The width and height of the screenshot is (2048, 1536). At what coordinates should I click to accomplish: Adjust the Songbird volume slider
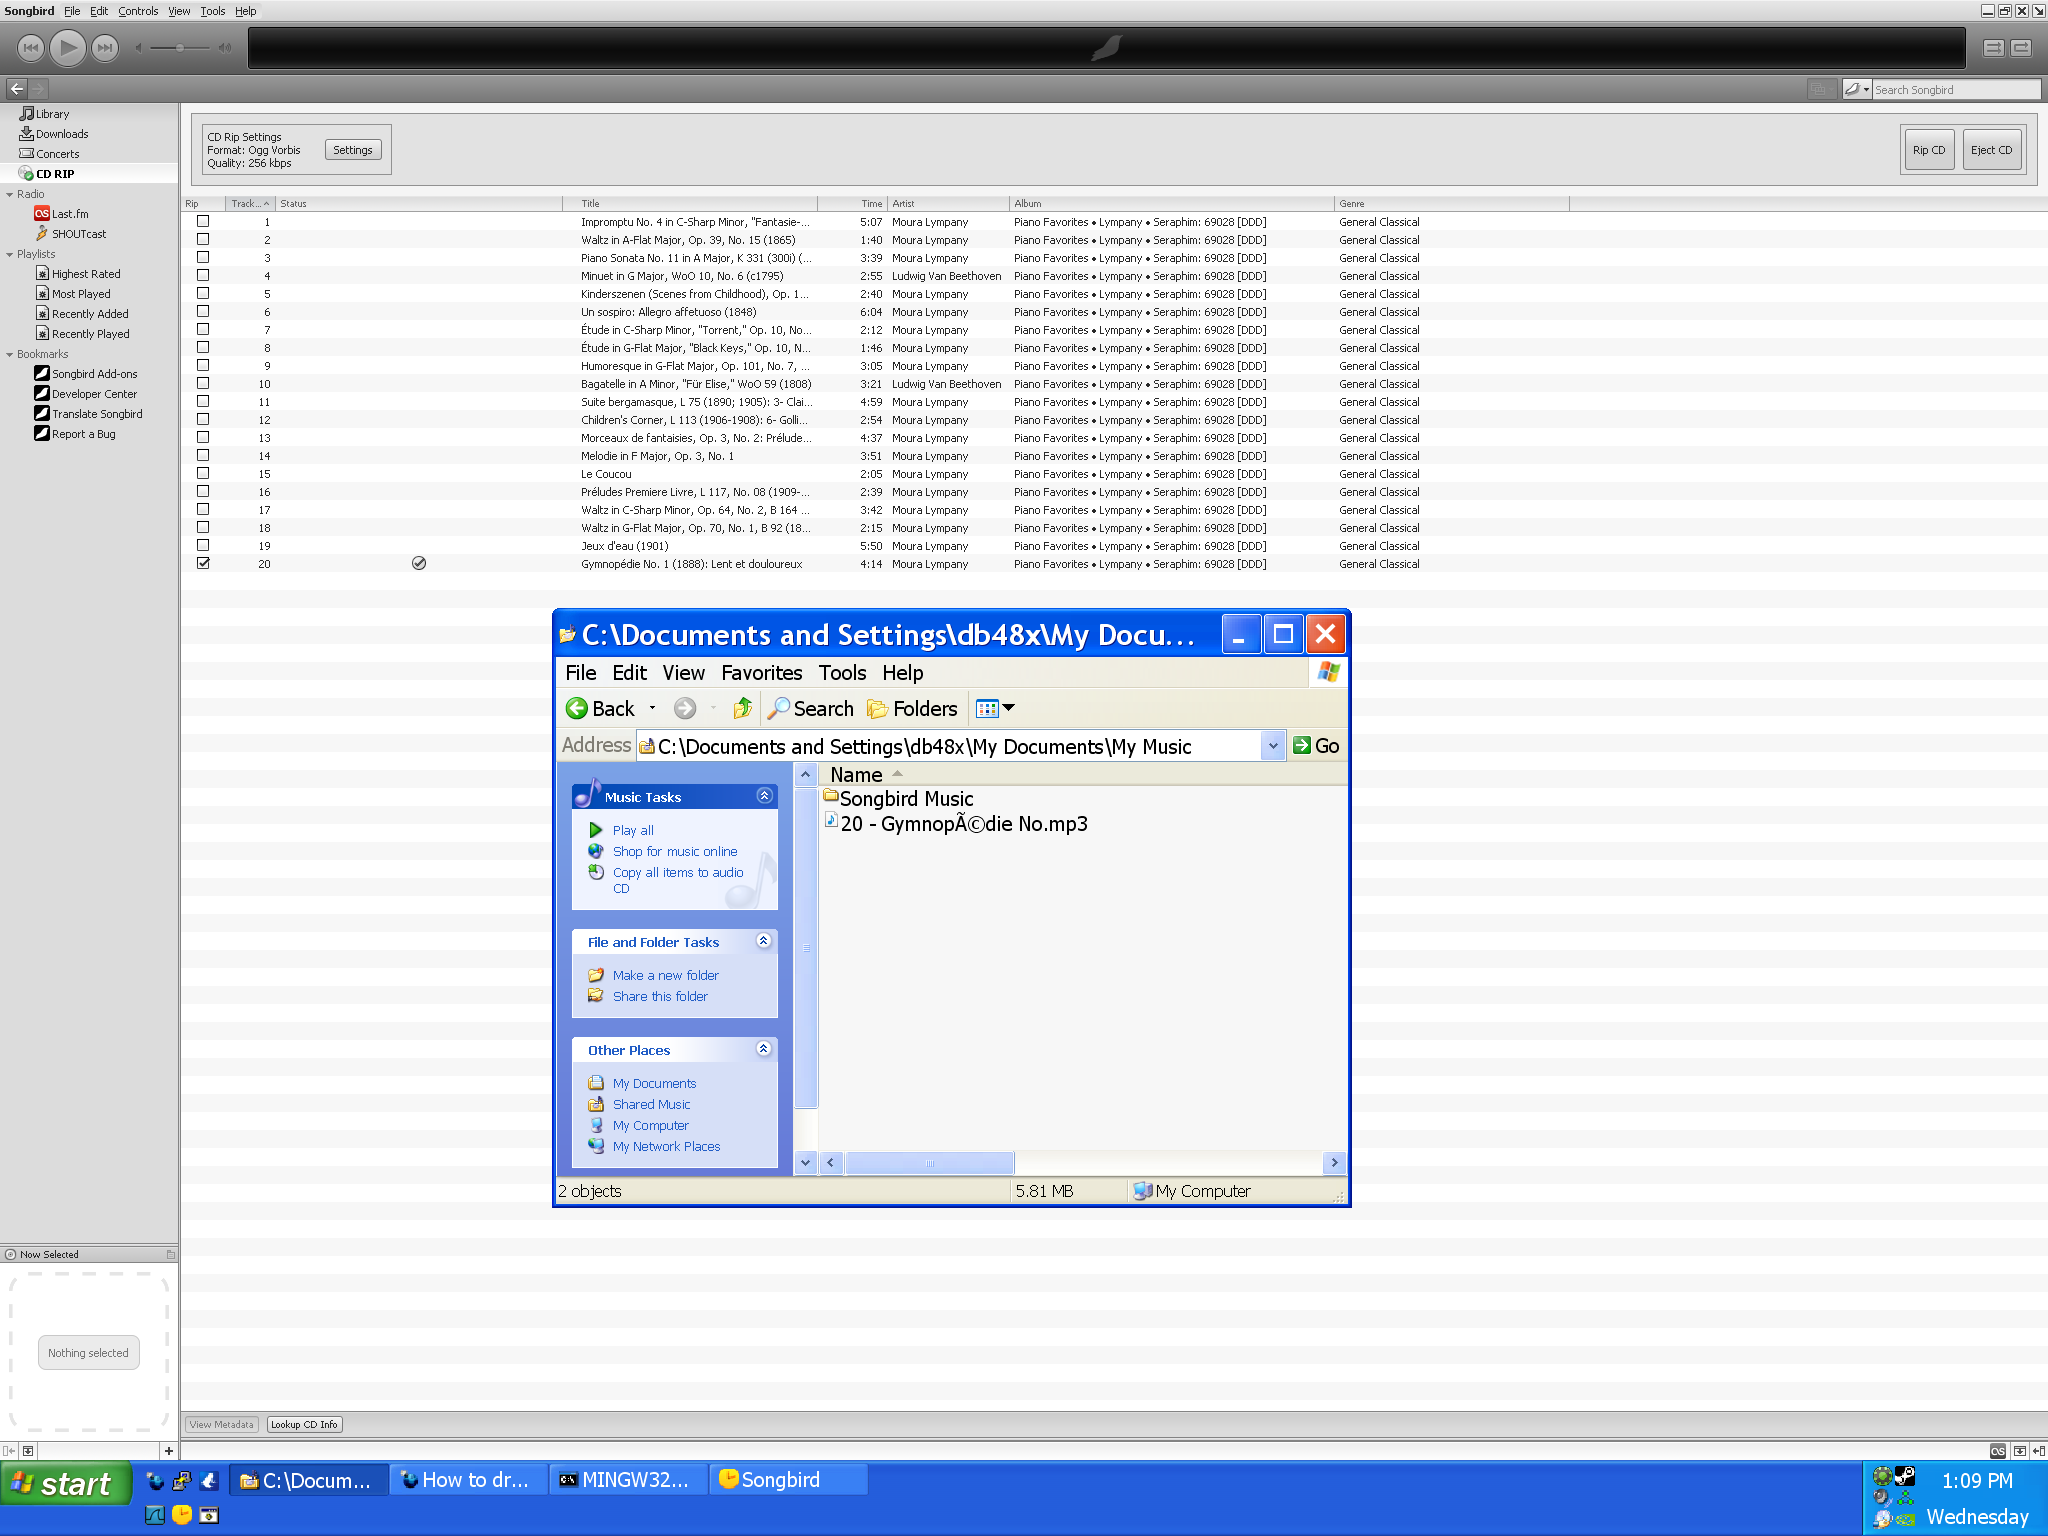point(179,48)
